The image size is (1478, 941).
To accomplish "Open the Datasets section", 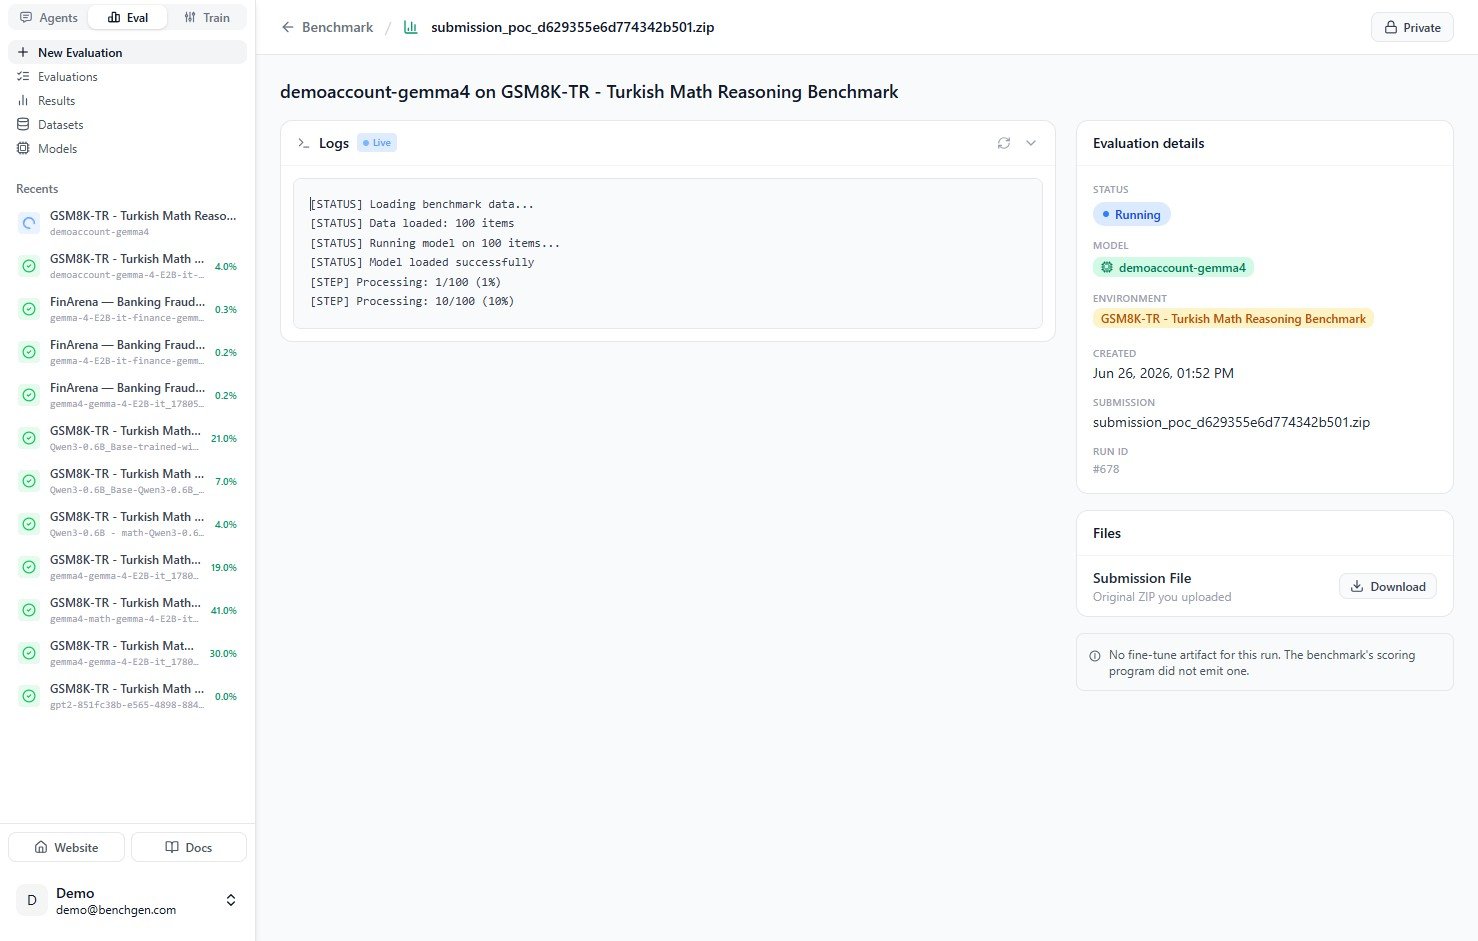I will pos(127,124).
